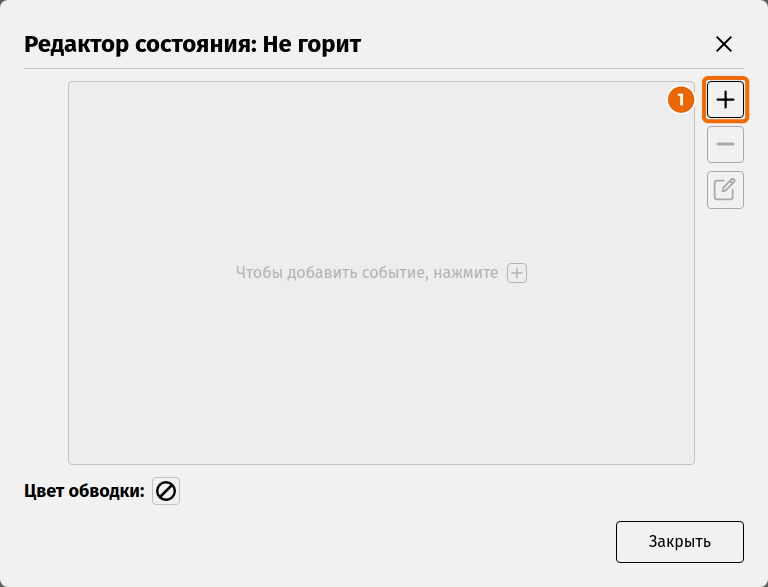Image resolution: width=768 pixels, height=587 pixels.
Task: Add a new event with the plus button
Action: click(x=725, y=100)
